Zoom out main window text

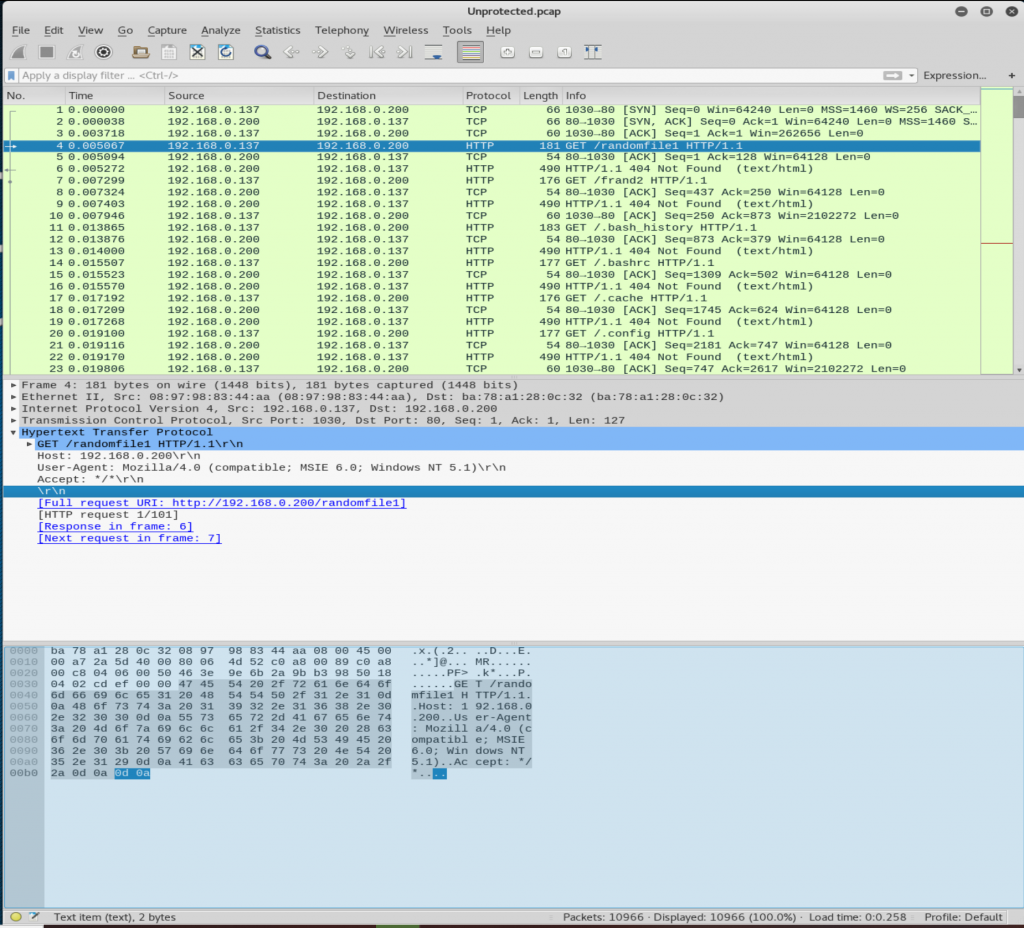click(x=536, y=52)
